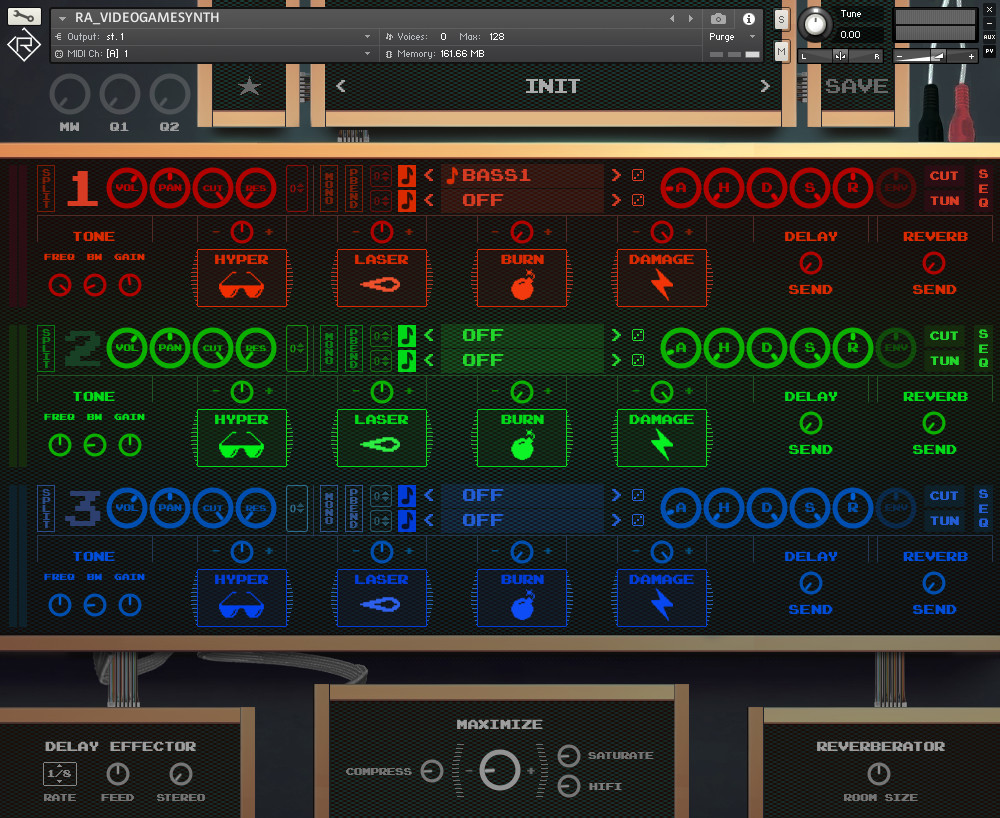Select previous sound before BASS1

coord(429,175)
